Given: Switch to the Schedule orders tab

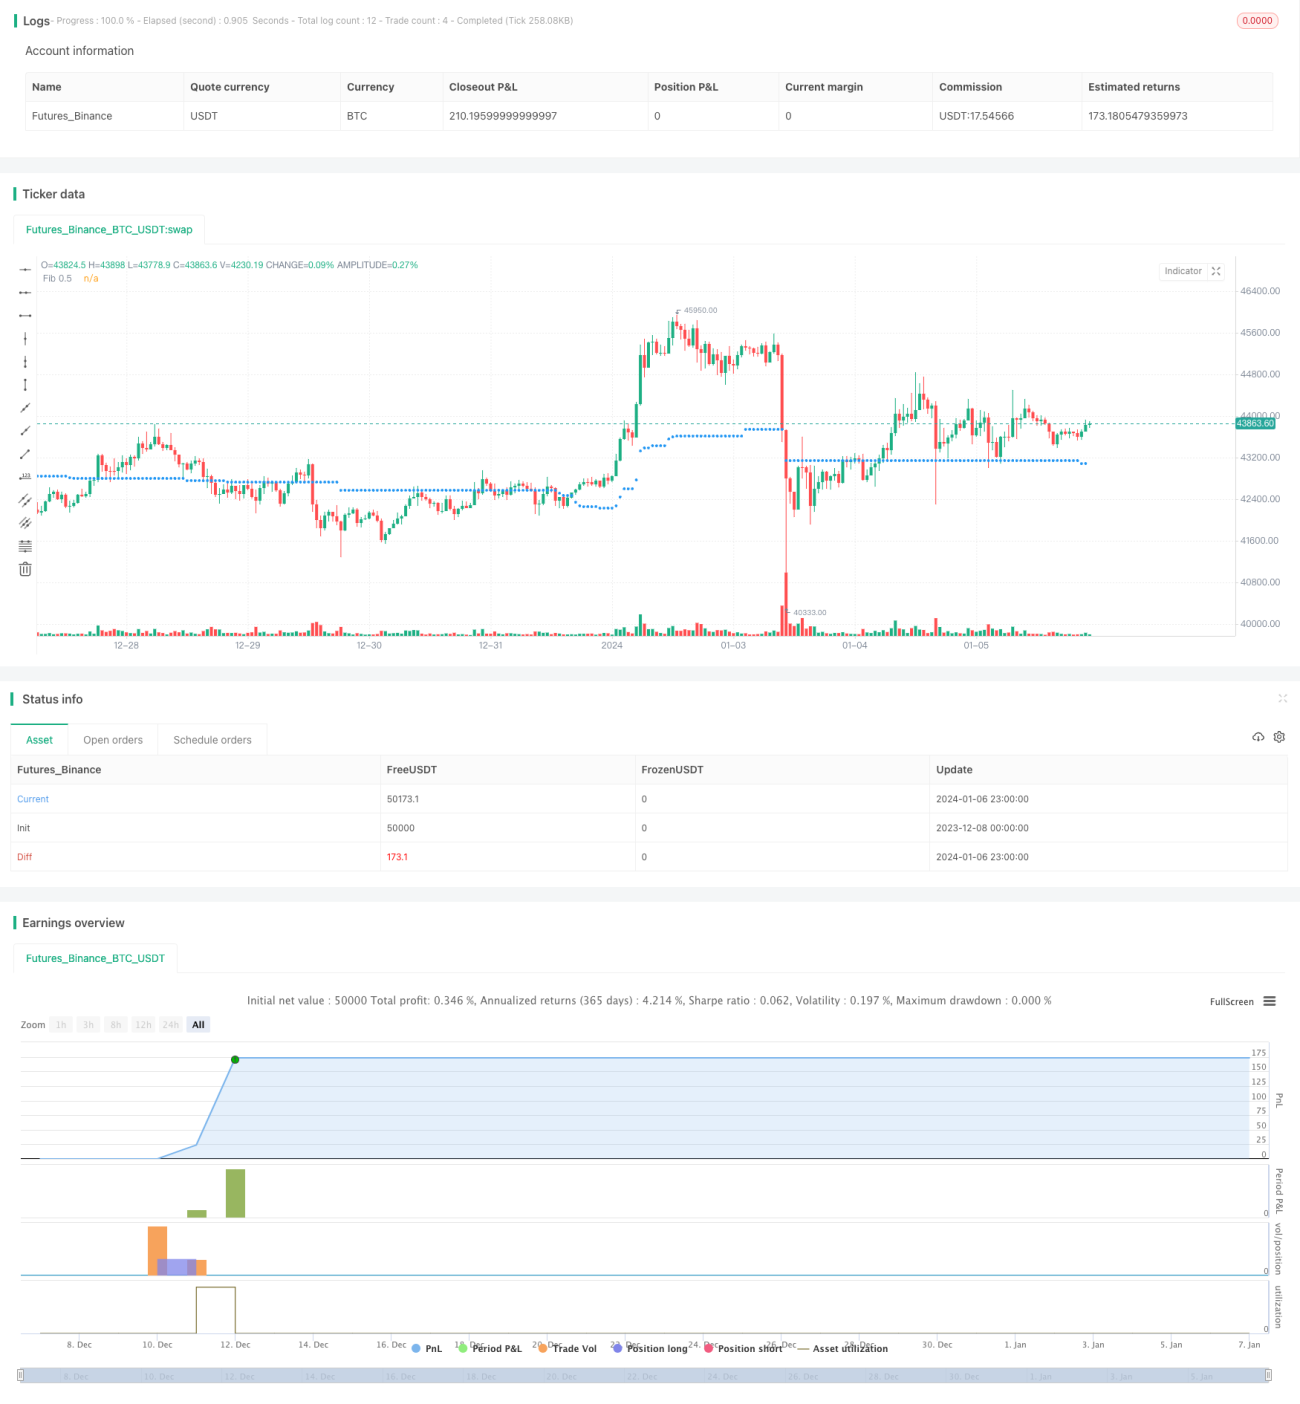Looking at the screenshot, I should [212, 740].
